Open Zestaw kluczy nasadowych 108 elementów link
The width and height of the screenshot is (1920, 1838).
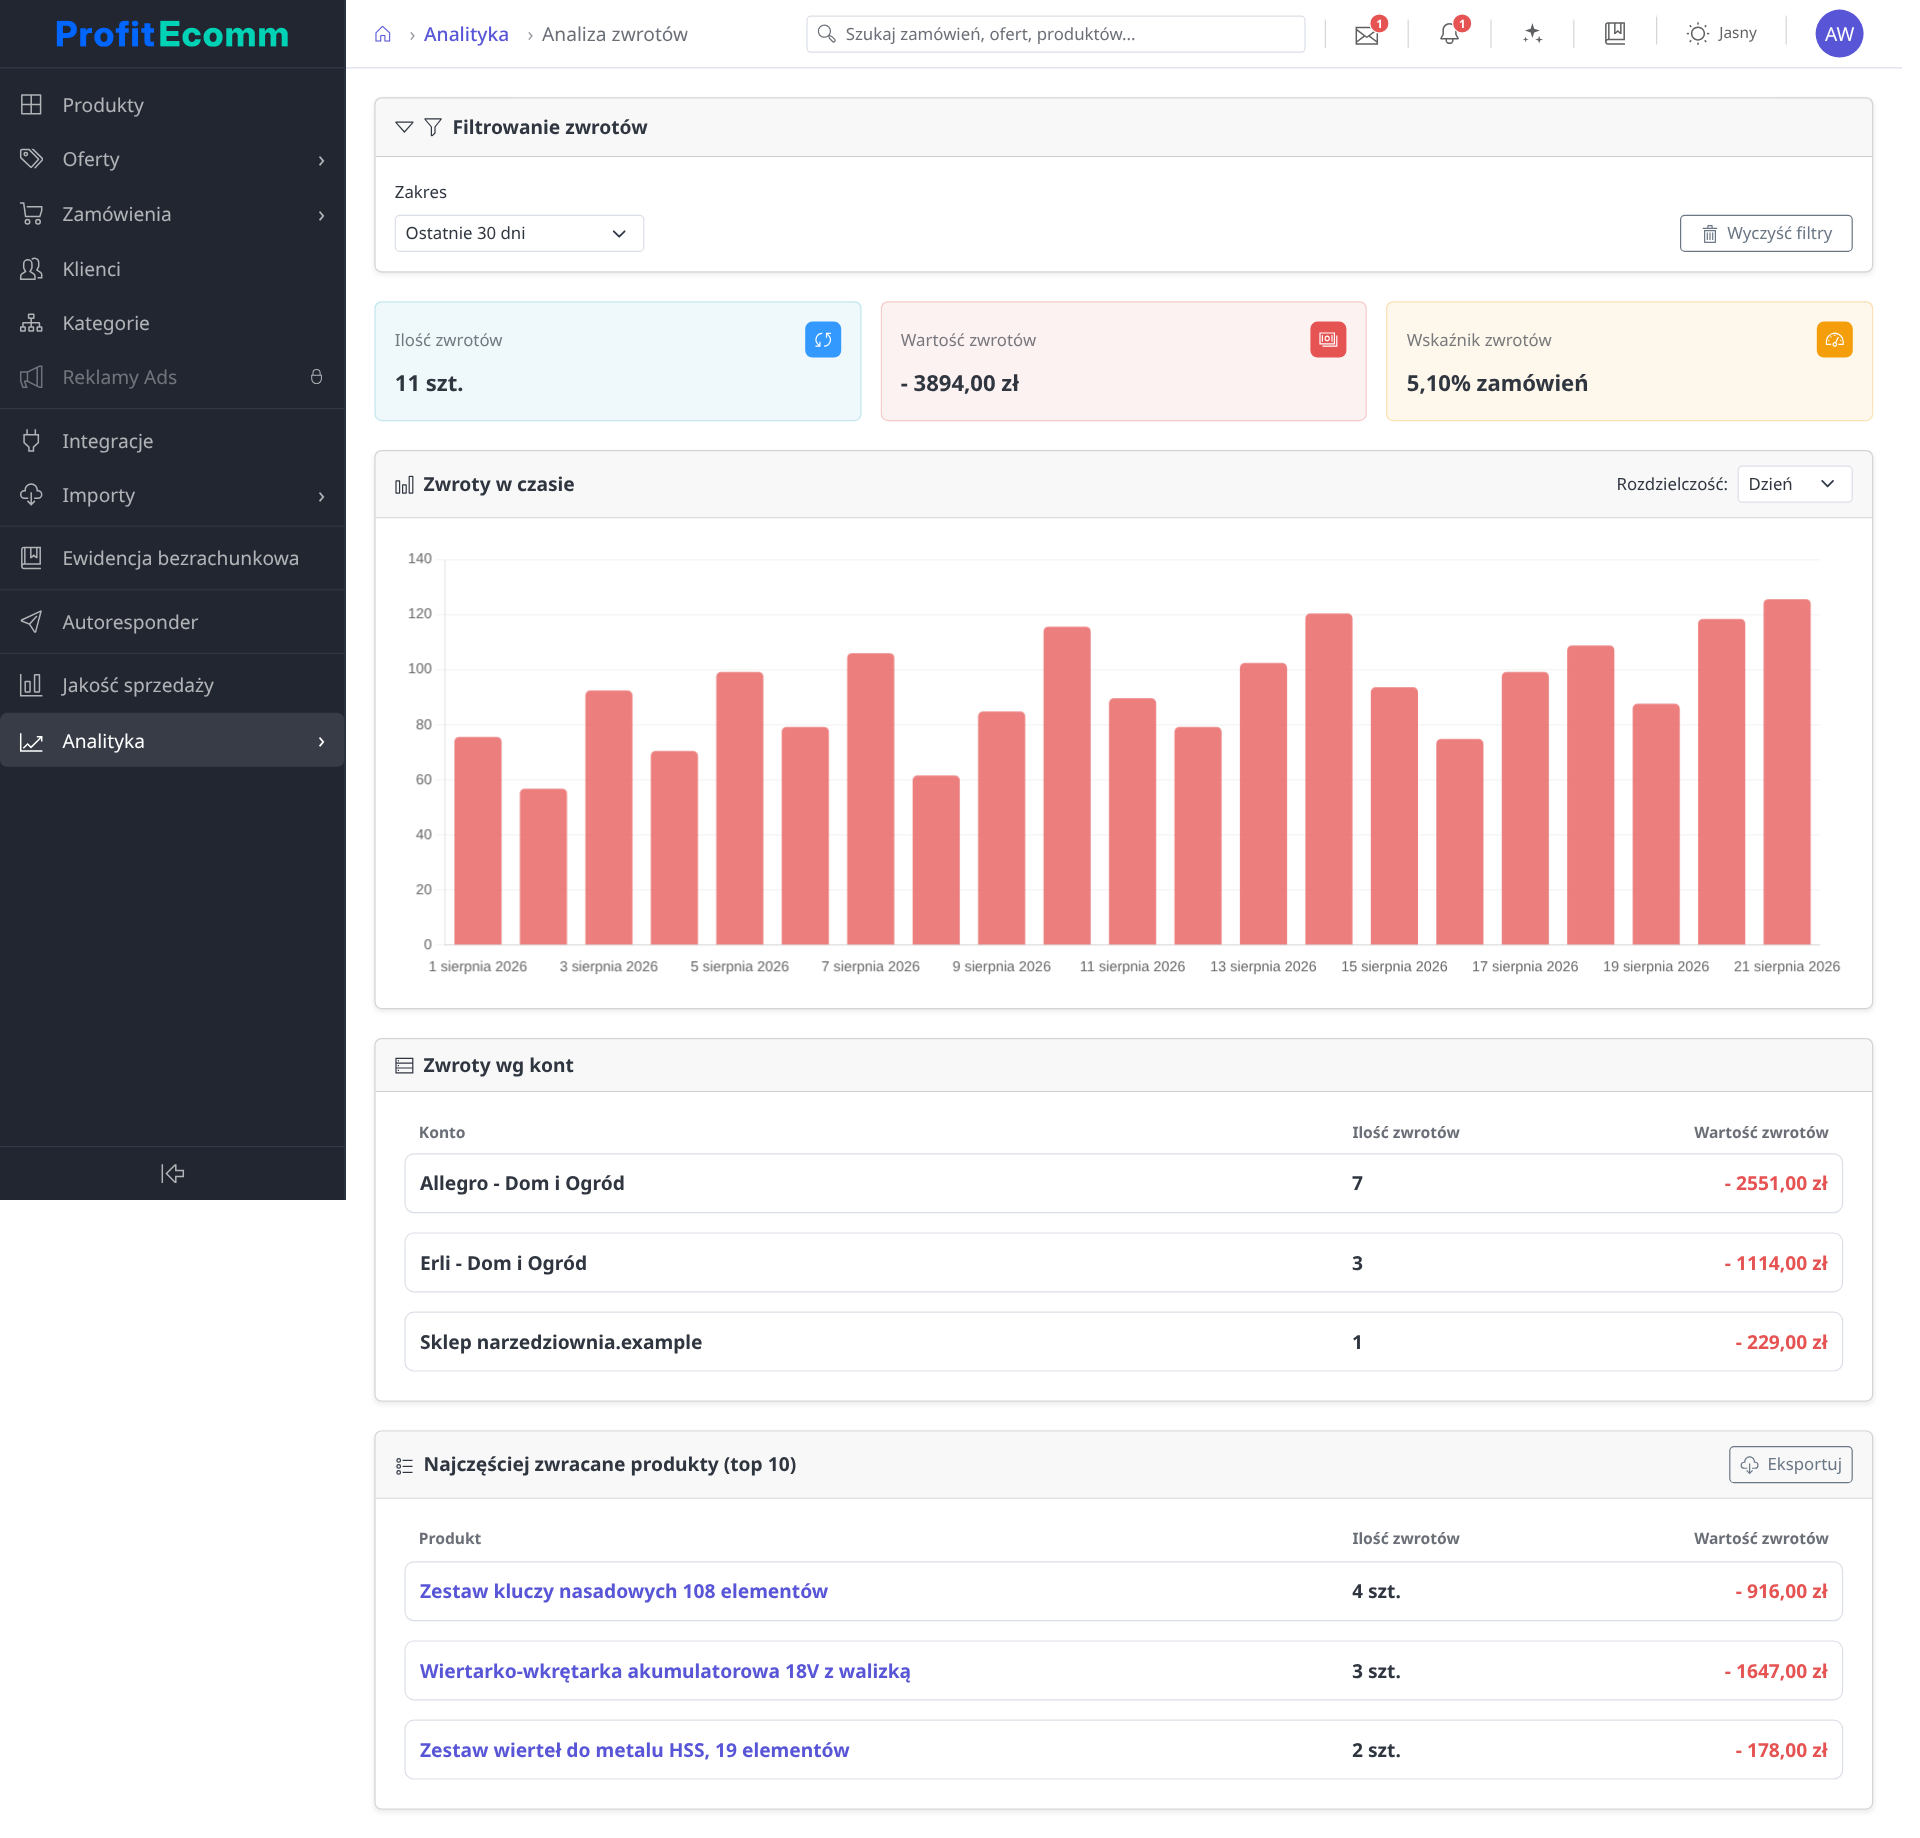pos(624,1591)
